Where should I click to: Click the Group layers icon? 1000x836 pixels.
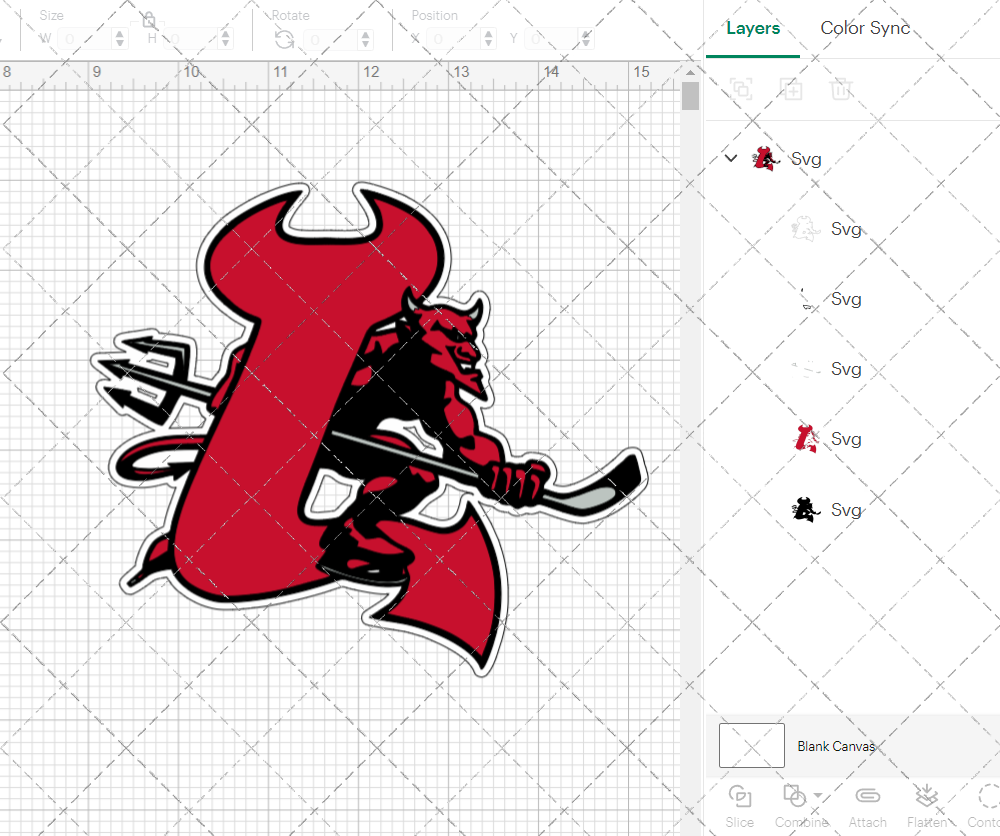741,89
